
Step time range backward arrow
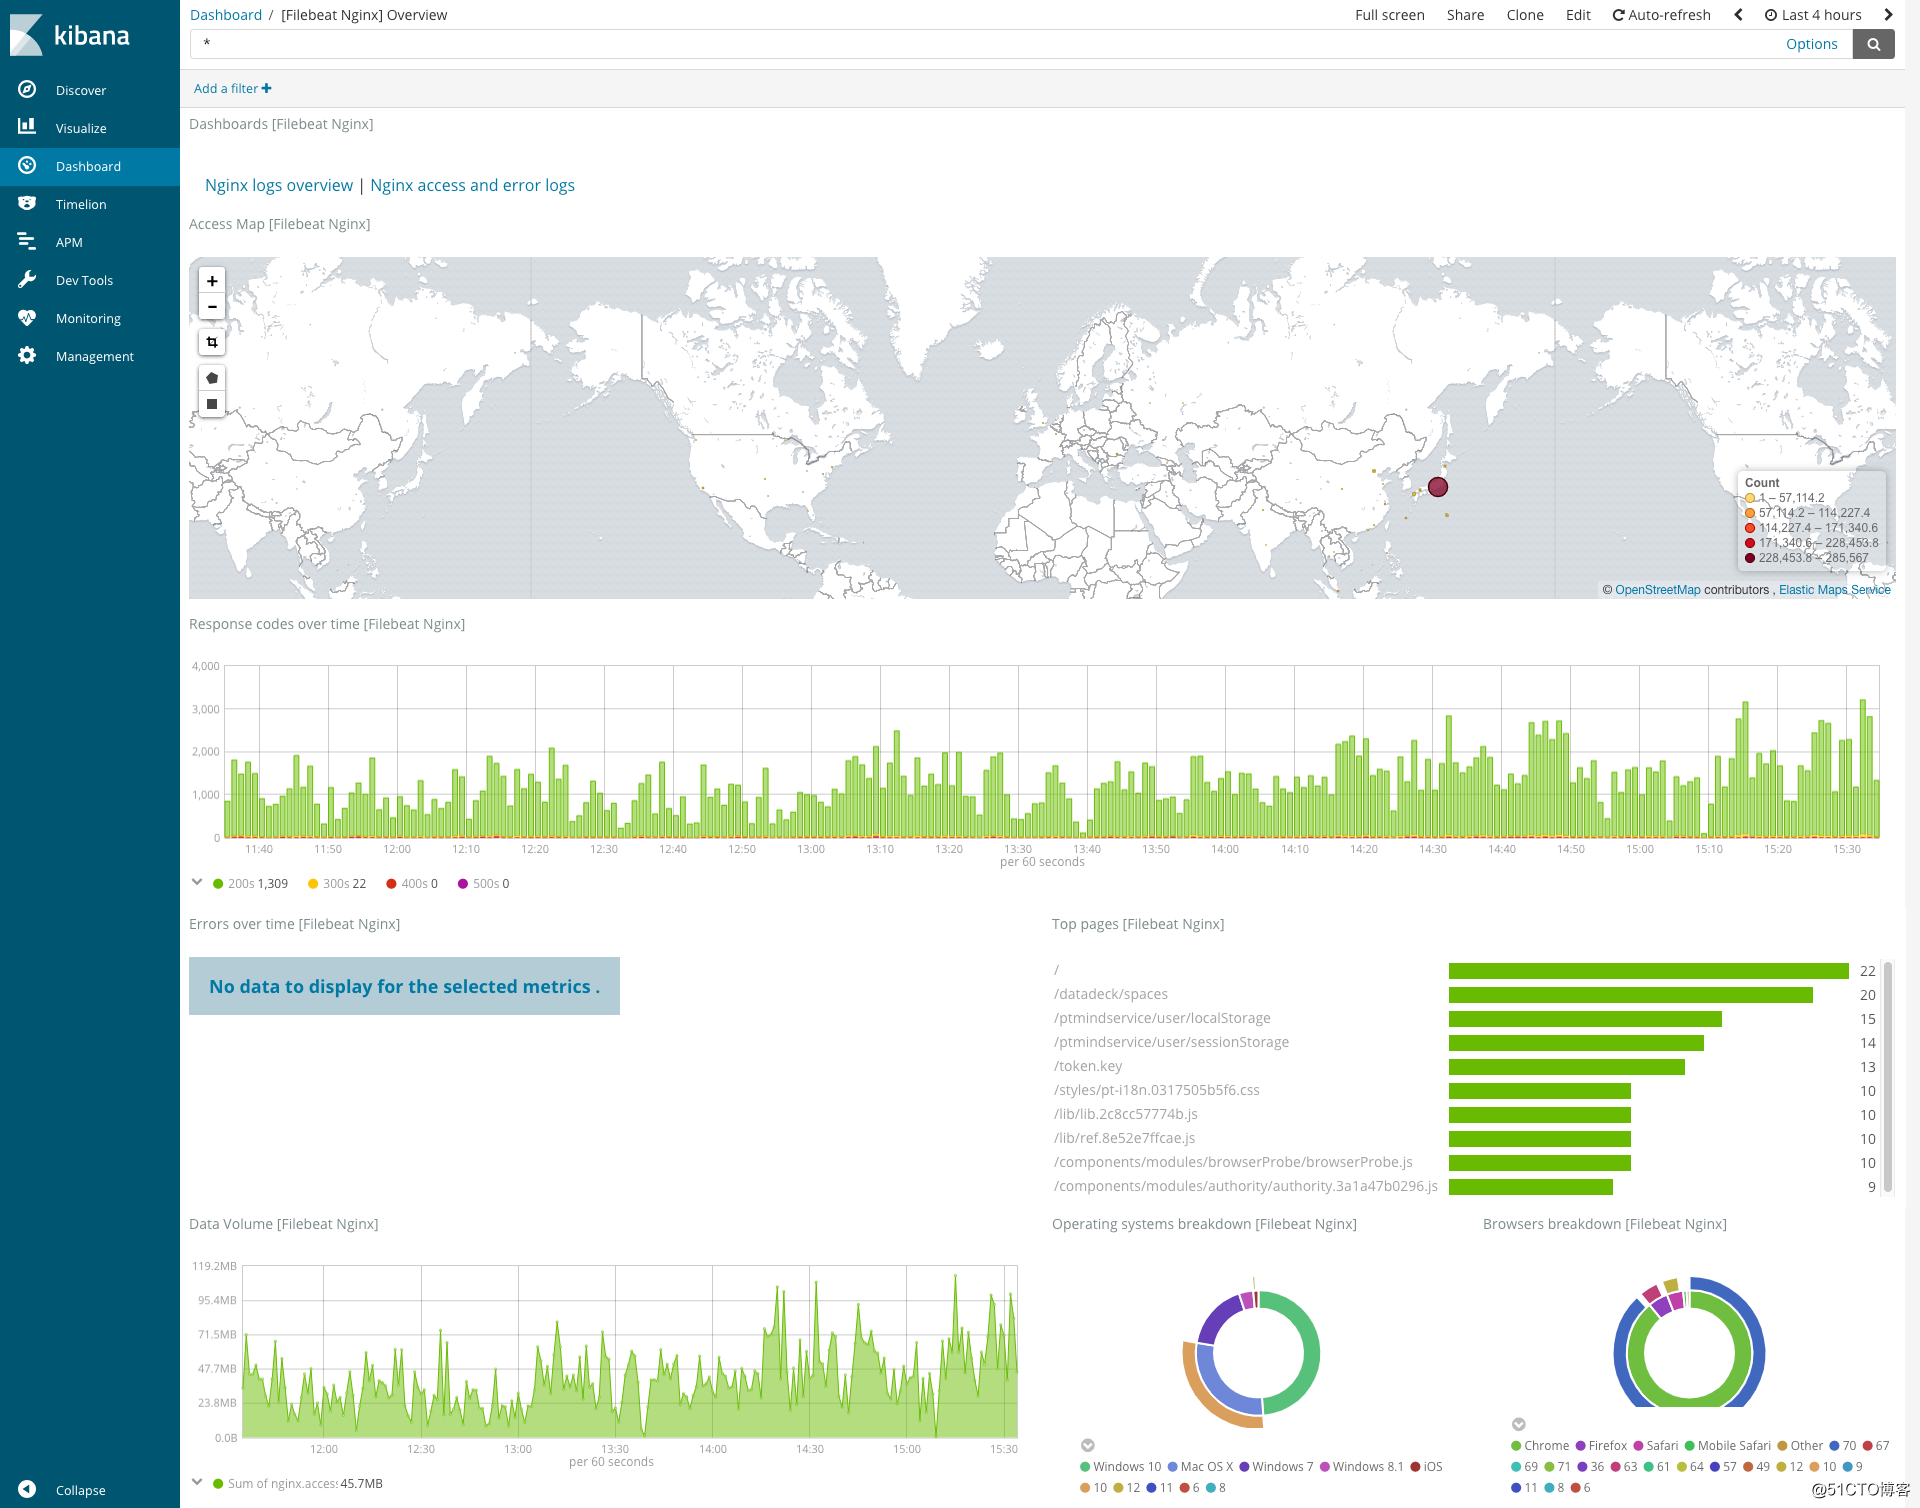(x=1738, y=15)
